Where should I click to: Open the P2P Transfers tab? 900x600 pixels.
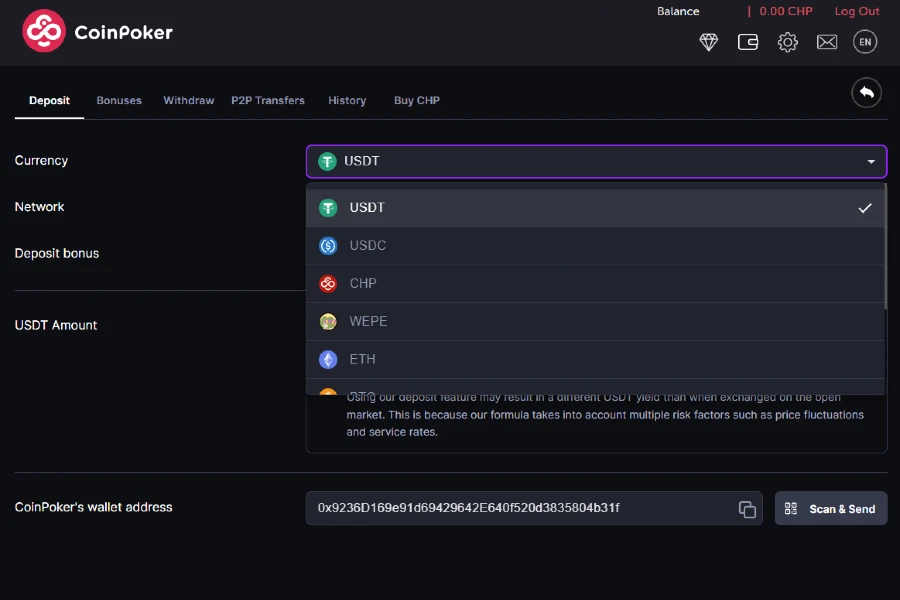268,100
